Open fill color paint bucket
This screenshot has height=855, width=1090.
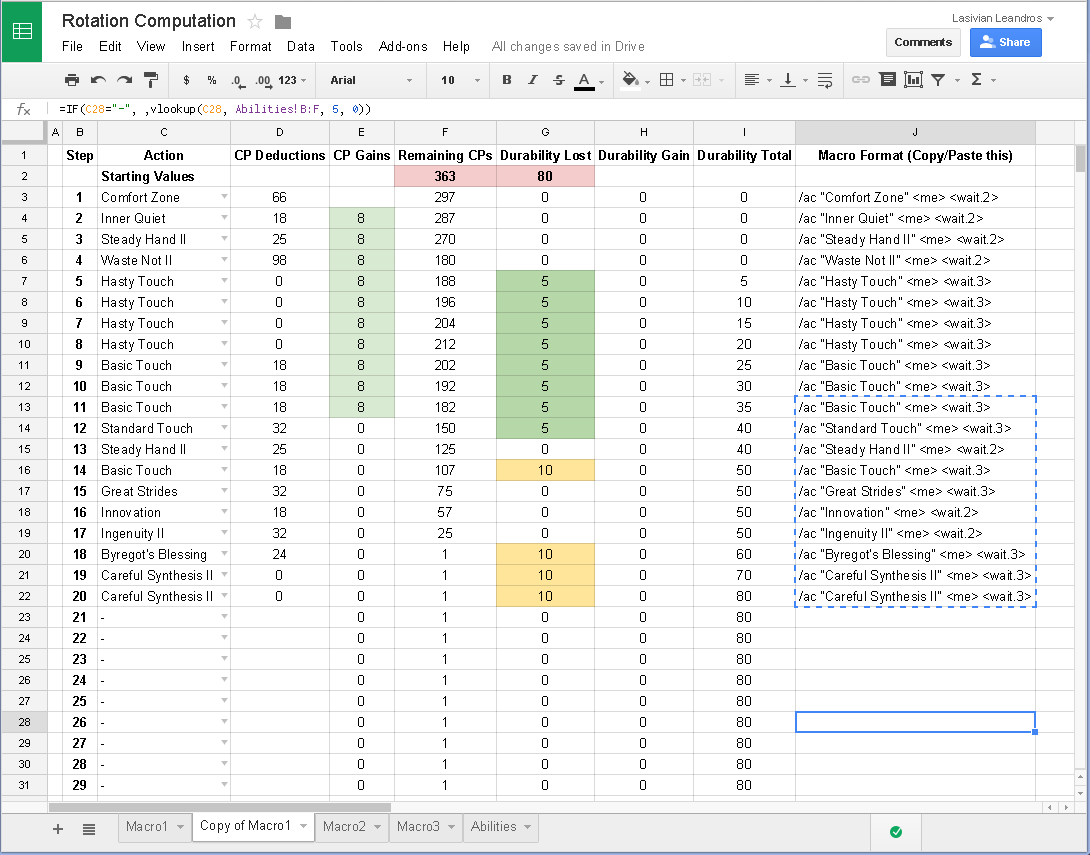[x=631, y=80]
